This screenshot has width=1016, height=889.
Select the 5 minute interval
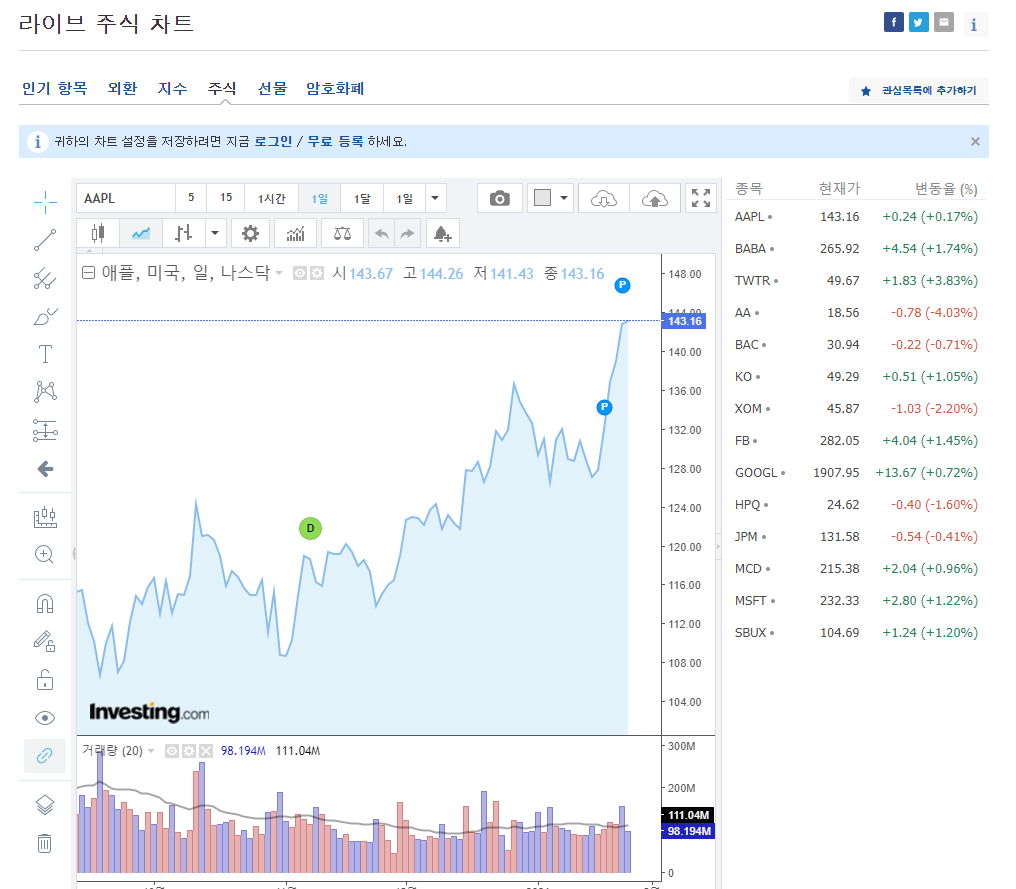(191, 198)
